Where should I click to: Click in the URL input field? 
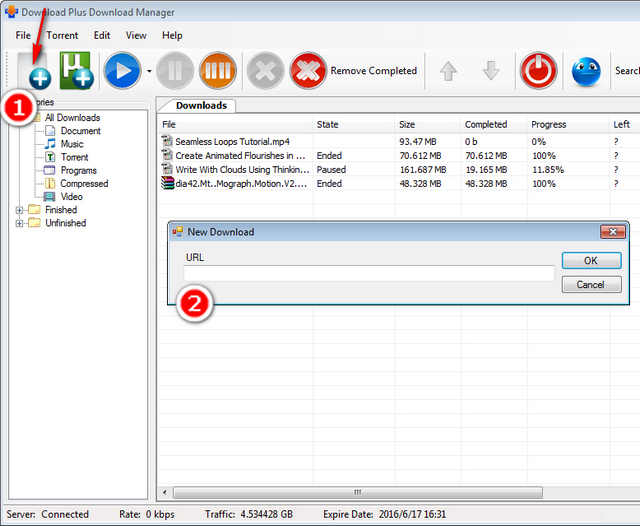click(x=369, y=273)
